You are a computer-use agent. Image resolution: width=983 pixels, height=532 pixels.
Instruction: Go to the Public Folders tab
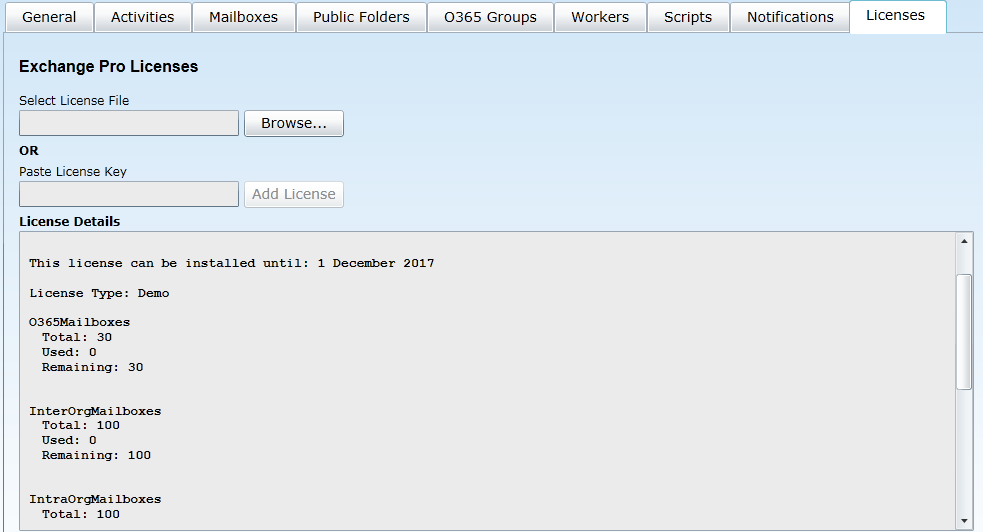click(361, 17)
